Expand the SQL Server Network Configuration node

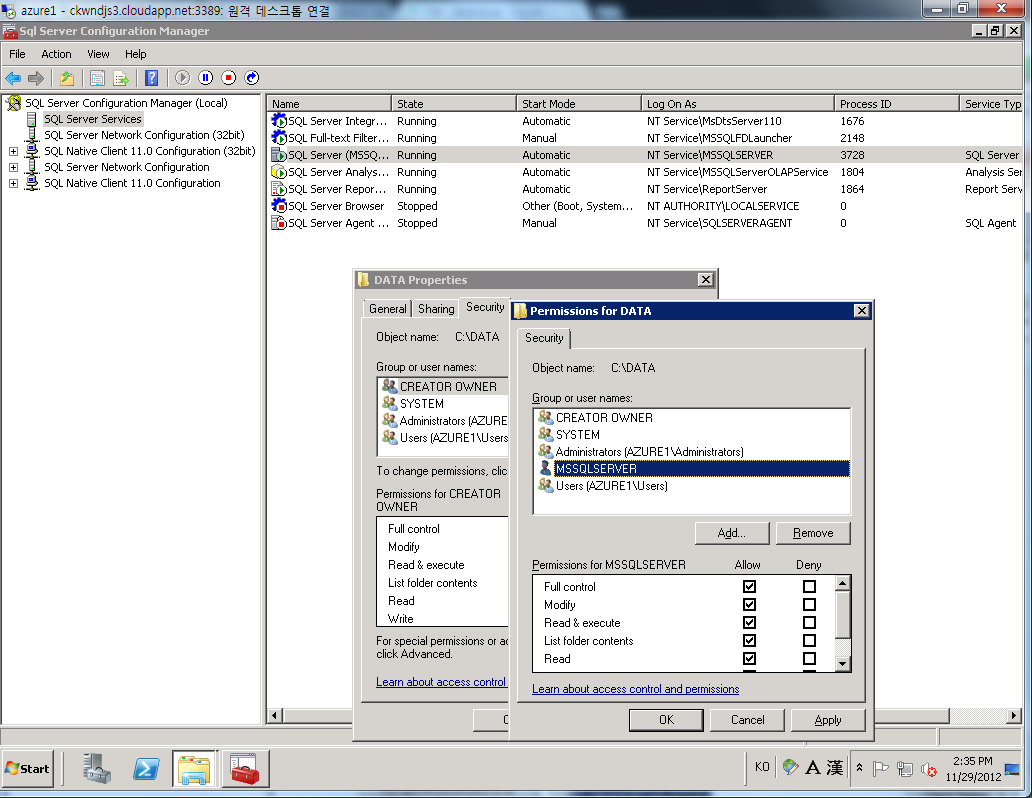13,167
